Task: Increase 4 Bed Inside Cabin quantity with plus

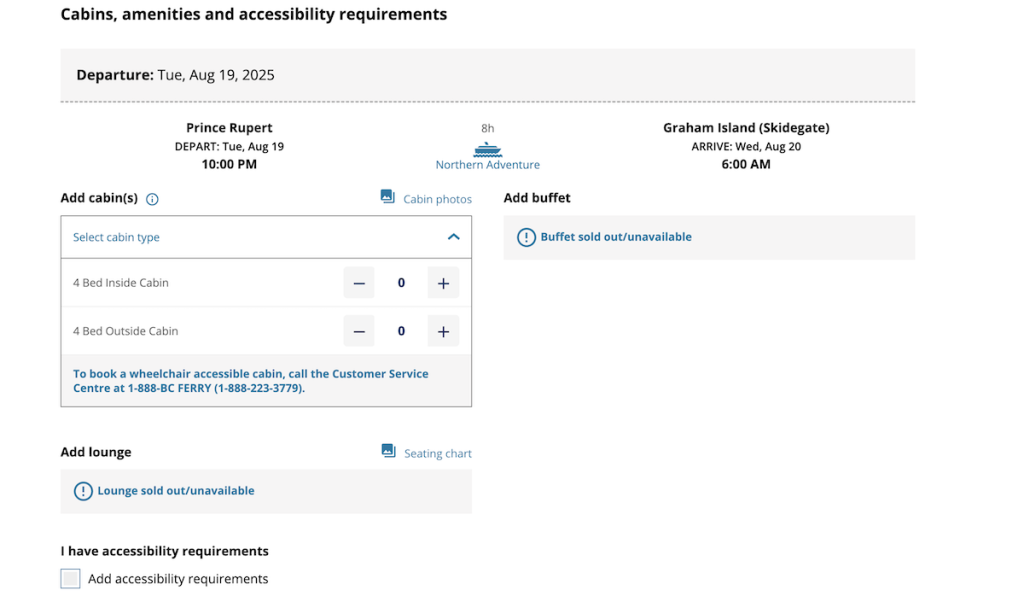Action: [443, 283]
